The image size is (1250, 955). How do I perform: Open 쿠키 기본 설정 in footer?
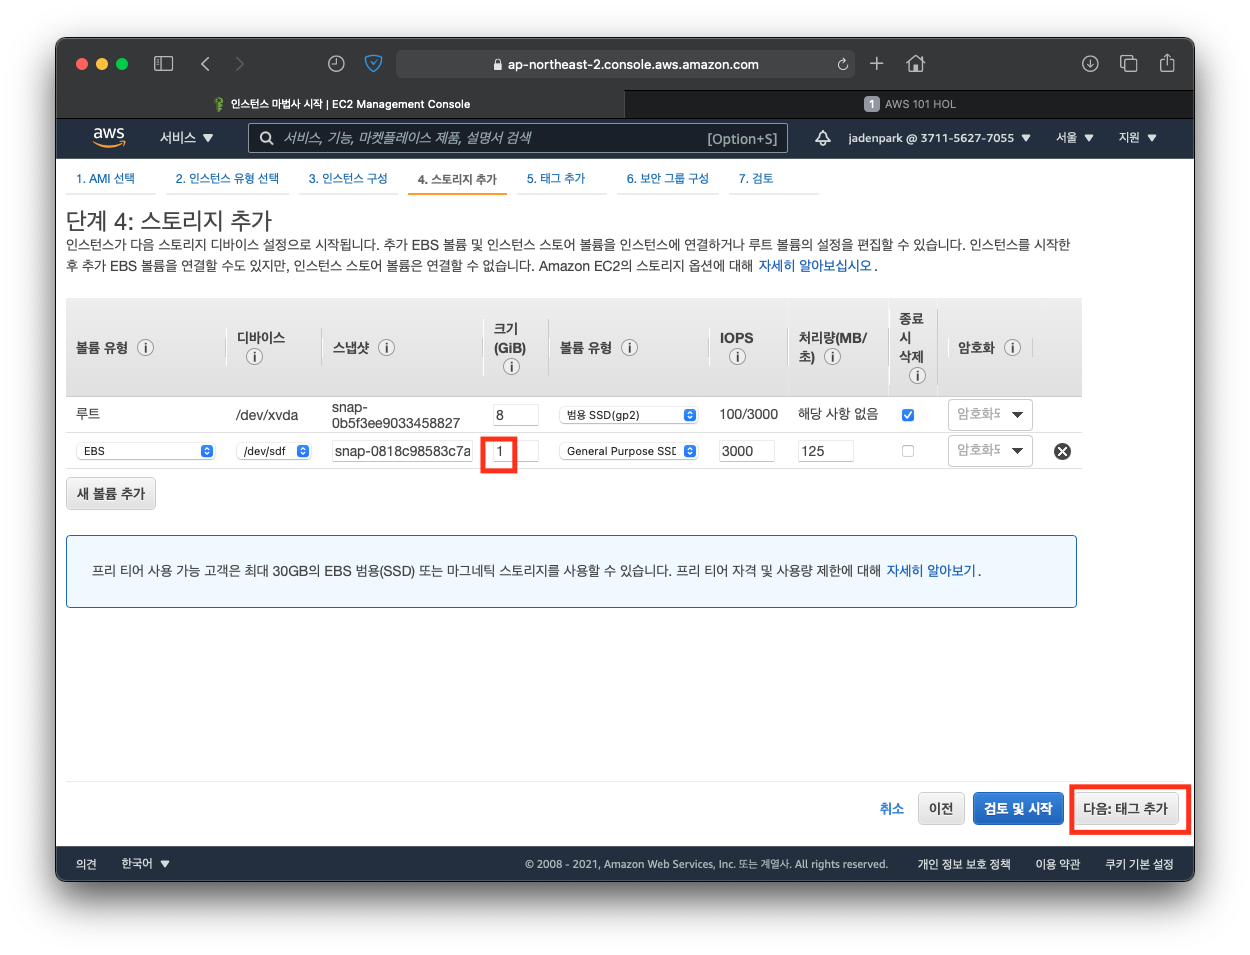[x=1139, y=864]
